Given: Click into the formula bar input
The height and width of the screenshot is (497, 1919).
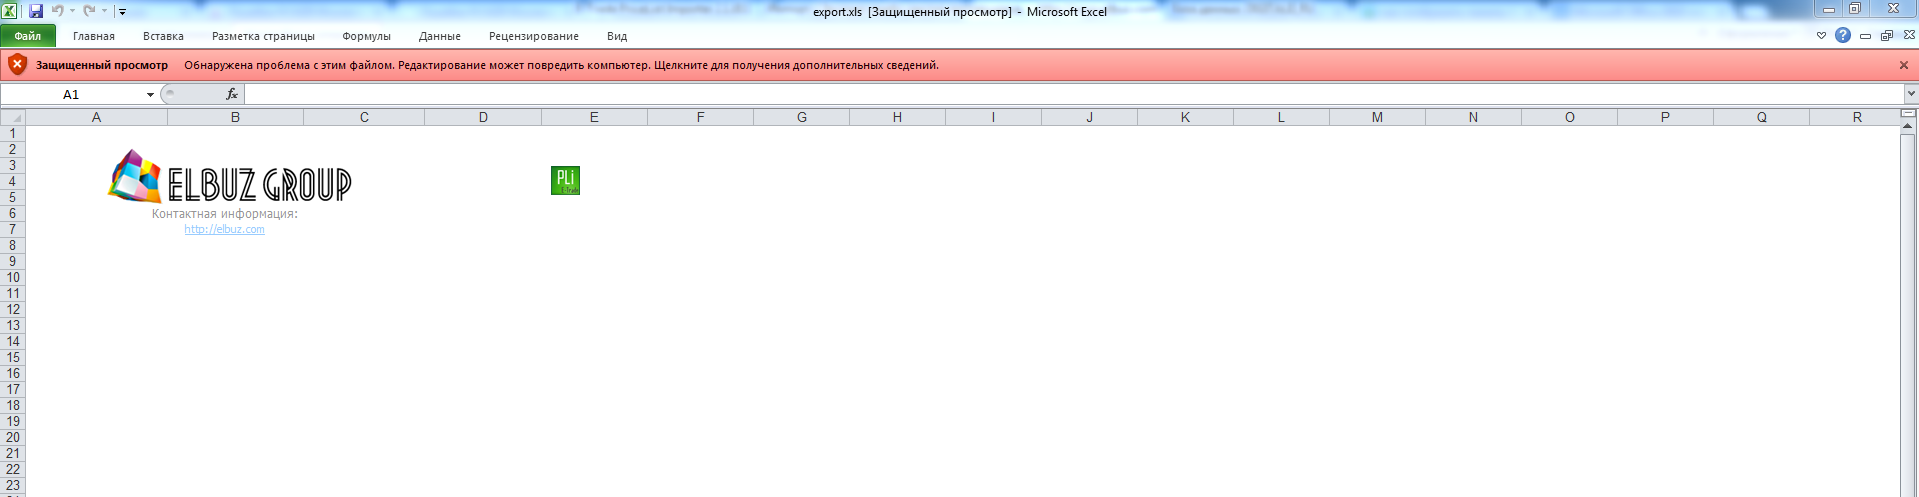Looking at the screenshot, I should [1074, 94].
